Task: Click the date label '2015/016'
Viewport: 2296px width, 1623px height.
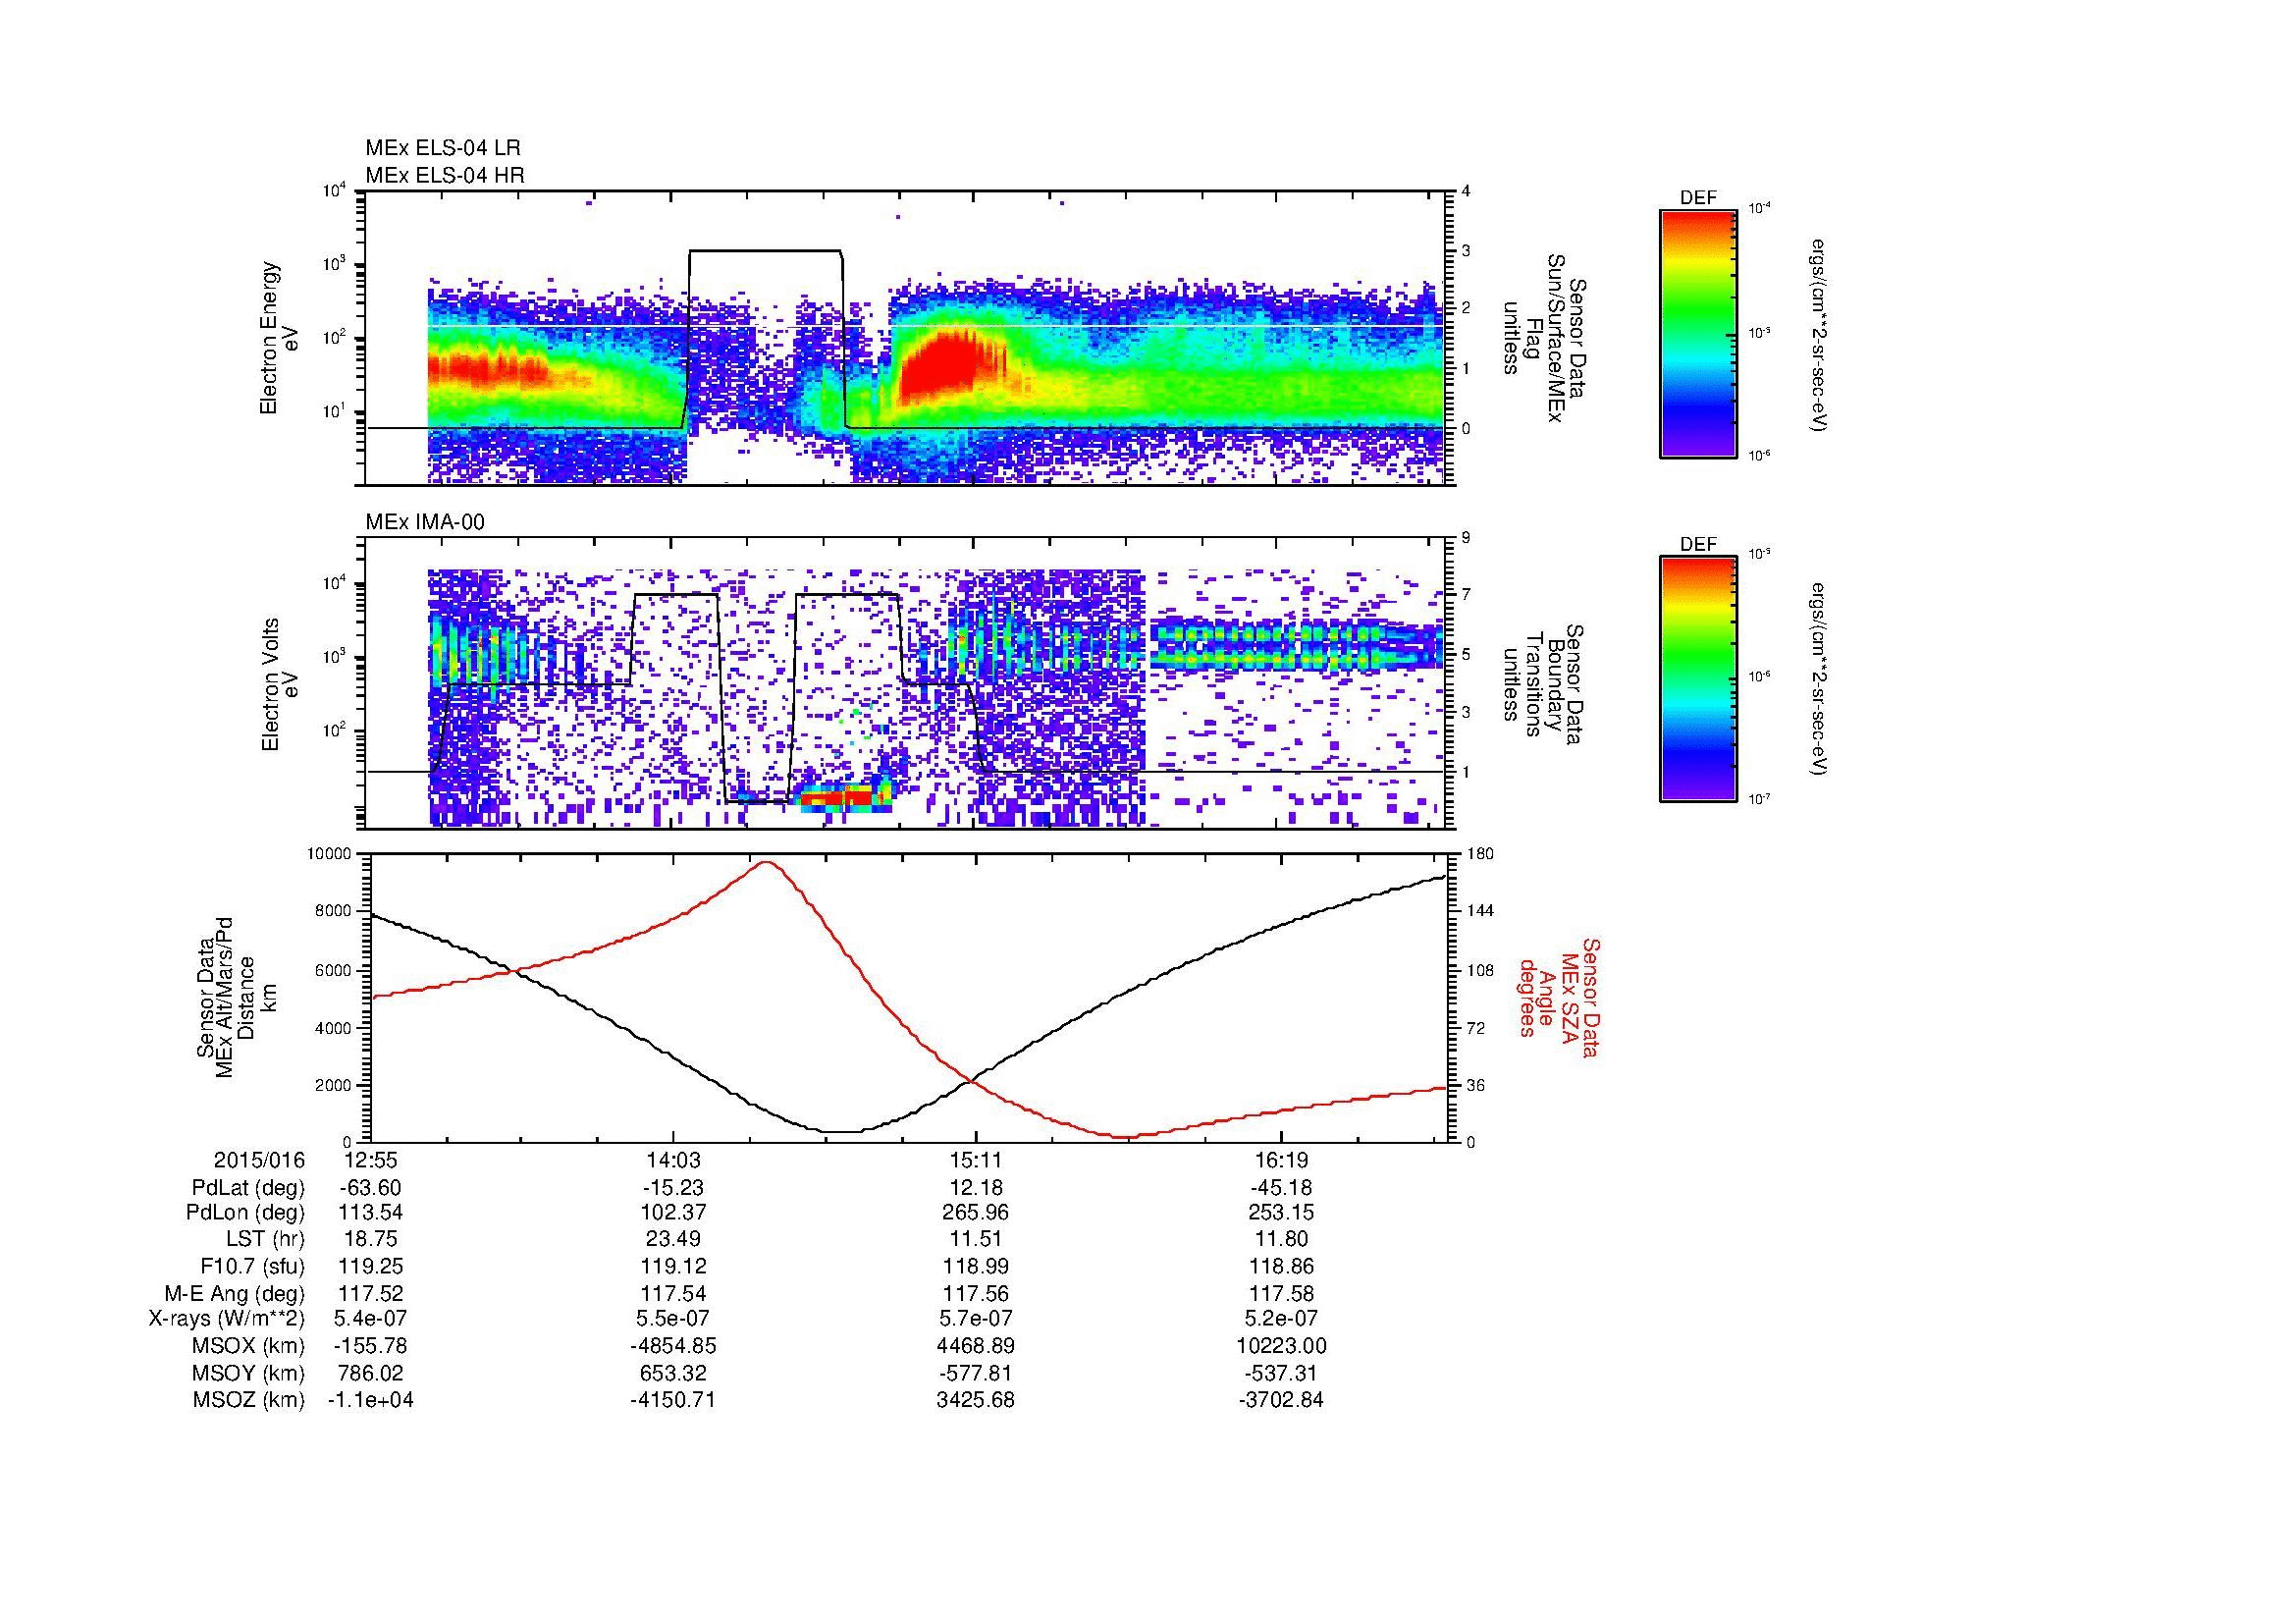Action: click(259, 1161)
